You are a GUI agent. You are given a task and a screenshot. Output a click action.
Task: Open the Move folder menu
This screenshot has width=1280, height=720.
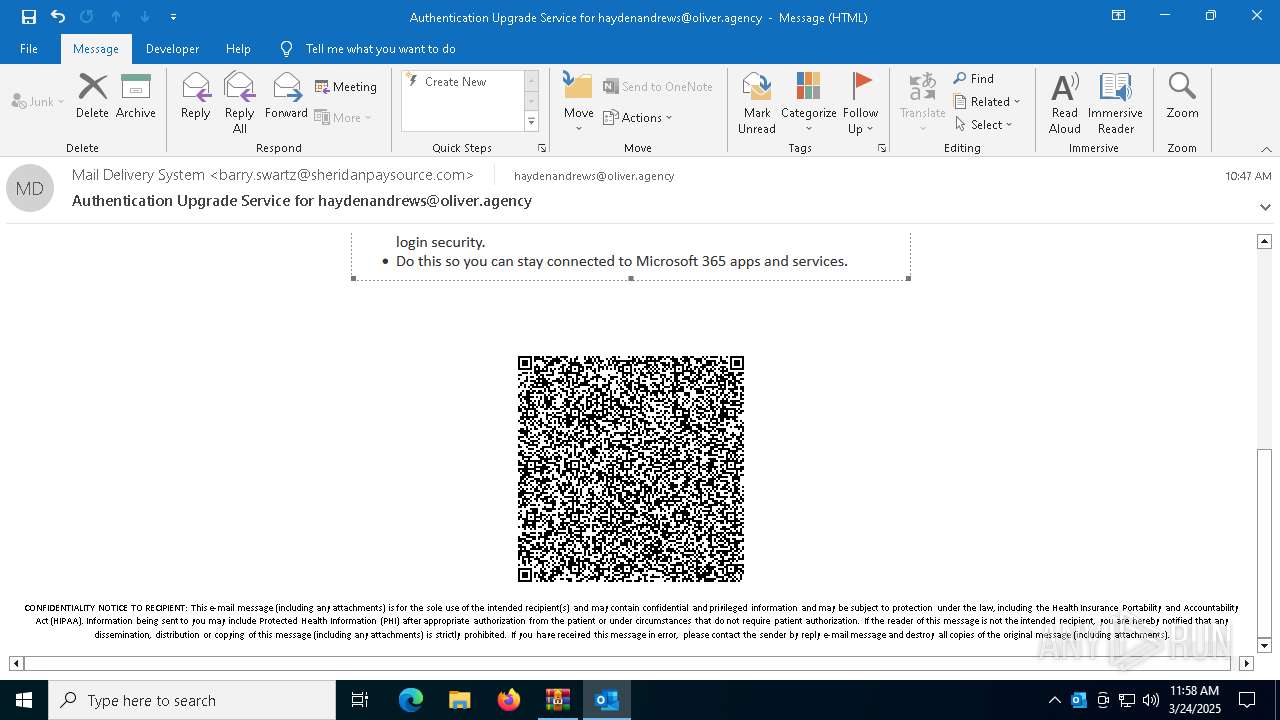[579, 103]
